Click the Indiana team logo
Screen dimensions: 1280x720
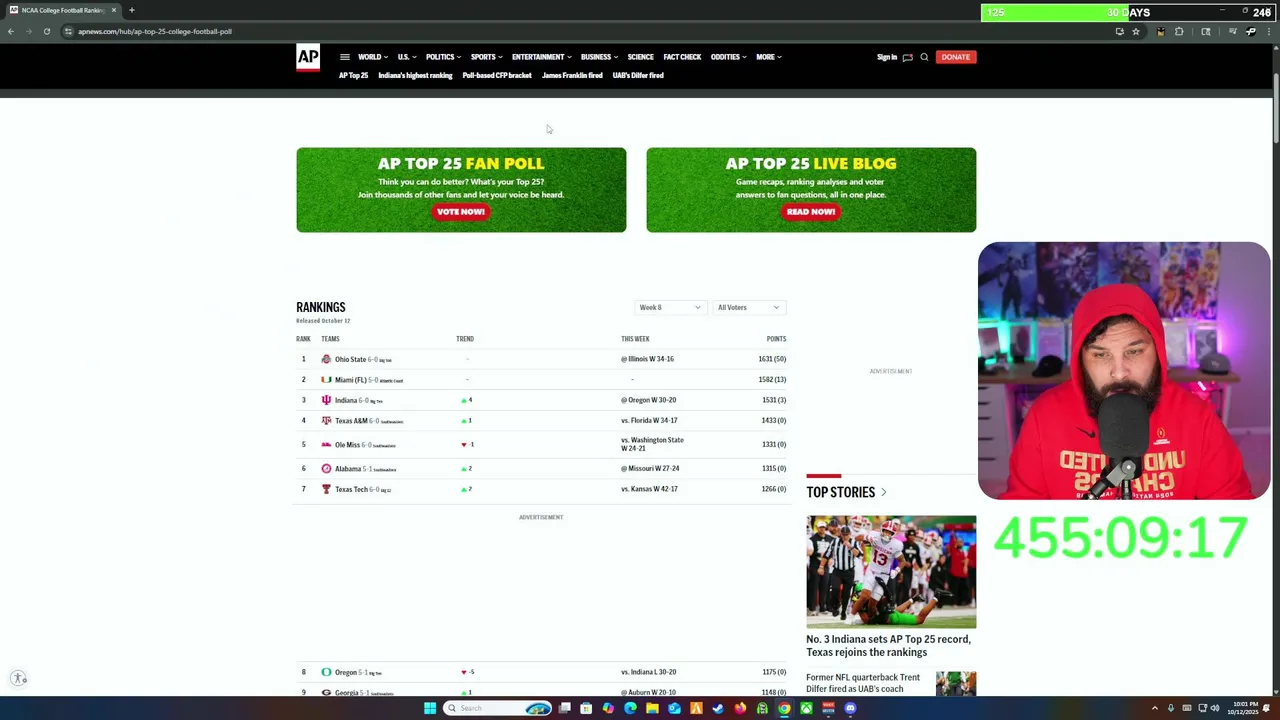coord(326,400)
